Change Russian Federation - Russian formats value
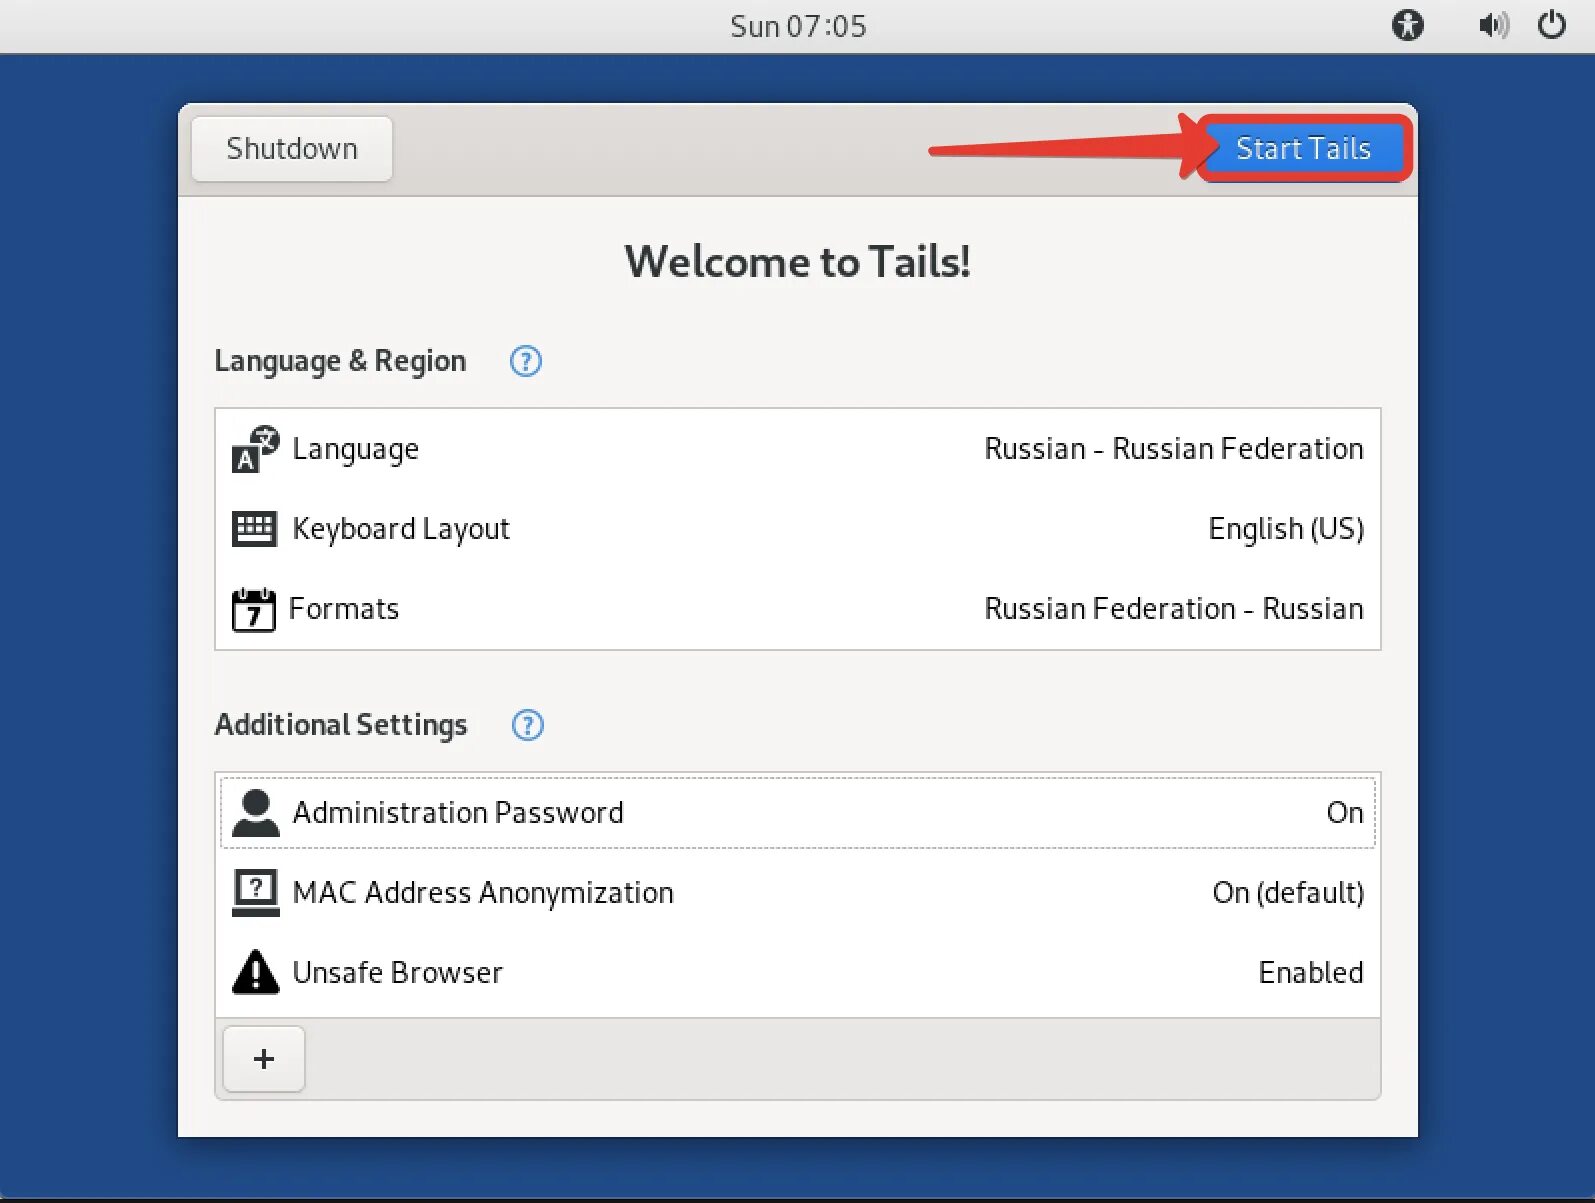 click(x=1173, y=609)
